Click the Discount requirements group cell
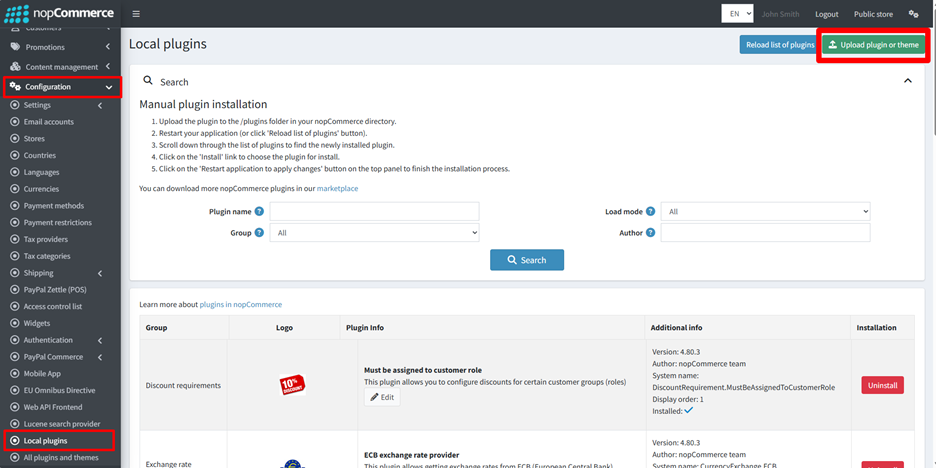 pos(183,385)
